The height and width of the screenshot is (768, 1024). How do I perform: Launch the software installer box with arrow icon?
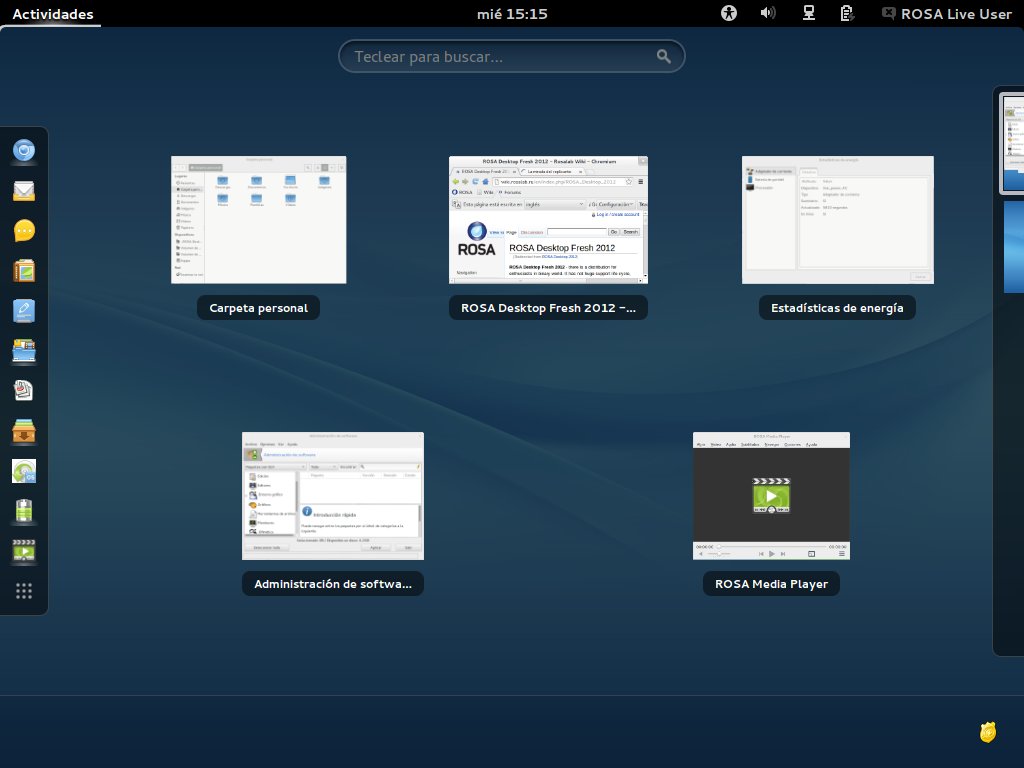[x=24, y=431]
